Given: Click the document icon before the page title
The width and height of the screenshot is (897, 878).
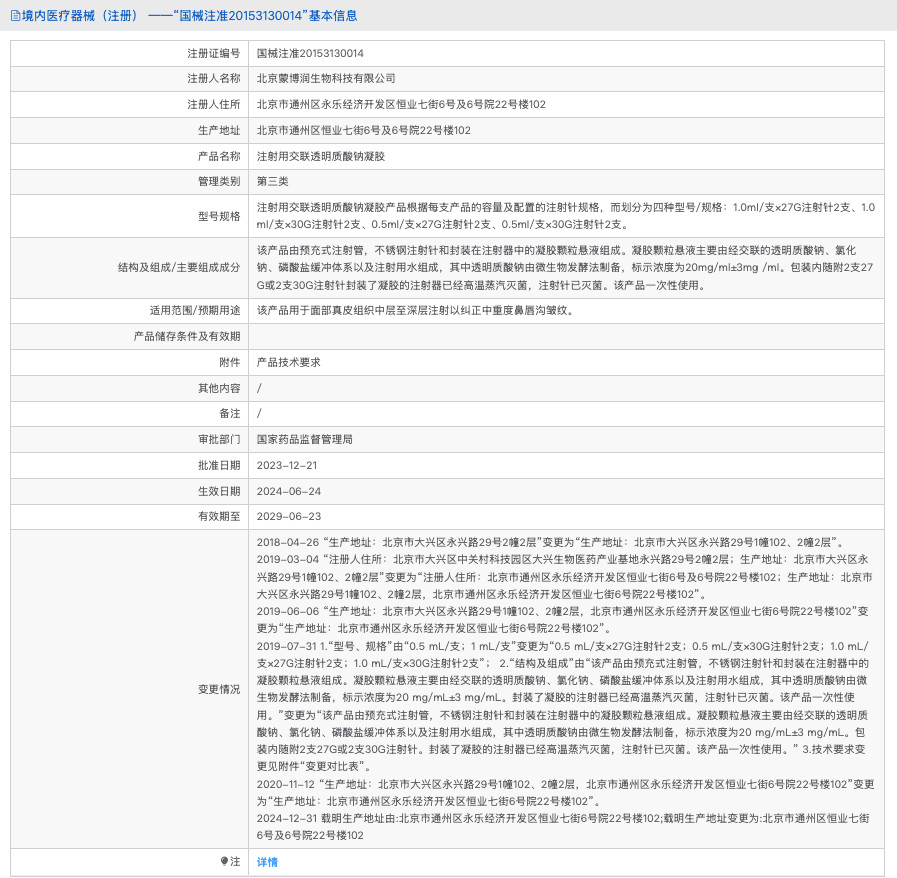Looking at the screenshot, I should [14, 16].
